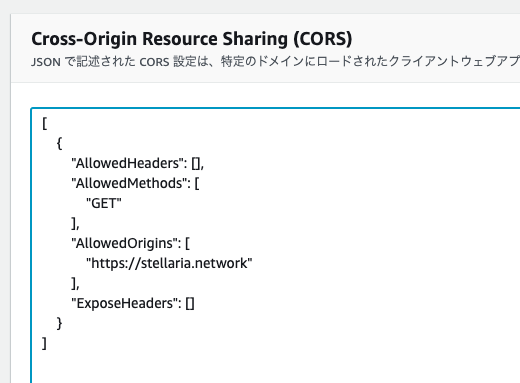Click the final closing square bracket line
The image size is (520, 383).
tap(44, 343)
